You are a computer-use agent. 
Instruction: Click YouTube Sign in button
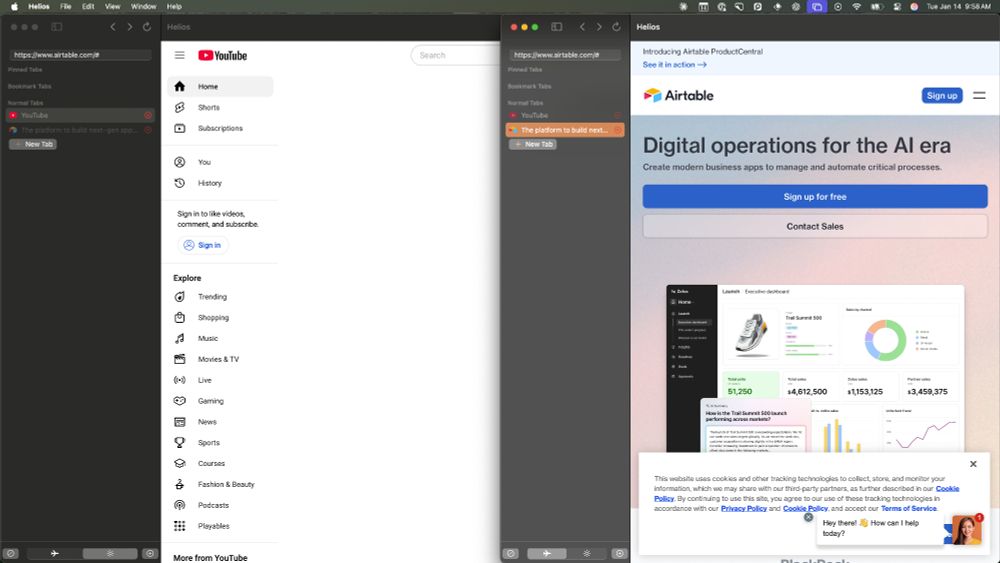[x=203, y=245]
